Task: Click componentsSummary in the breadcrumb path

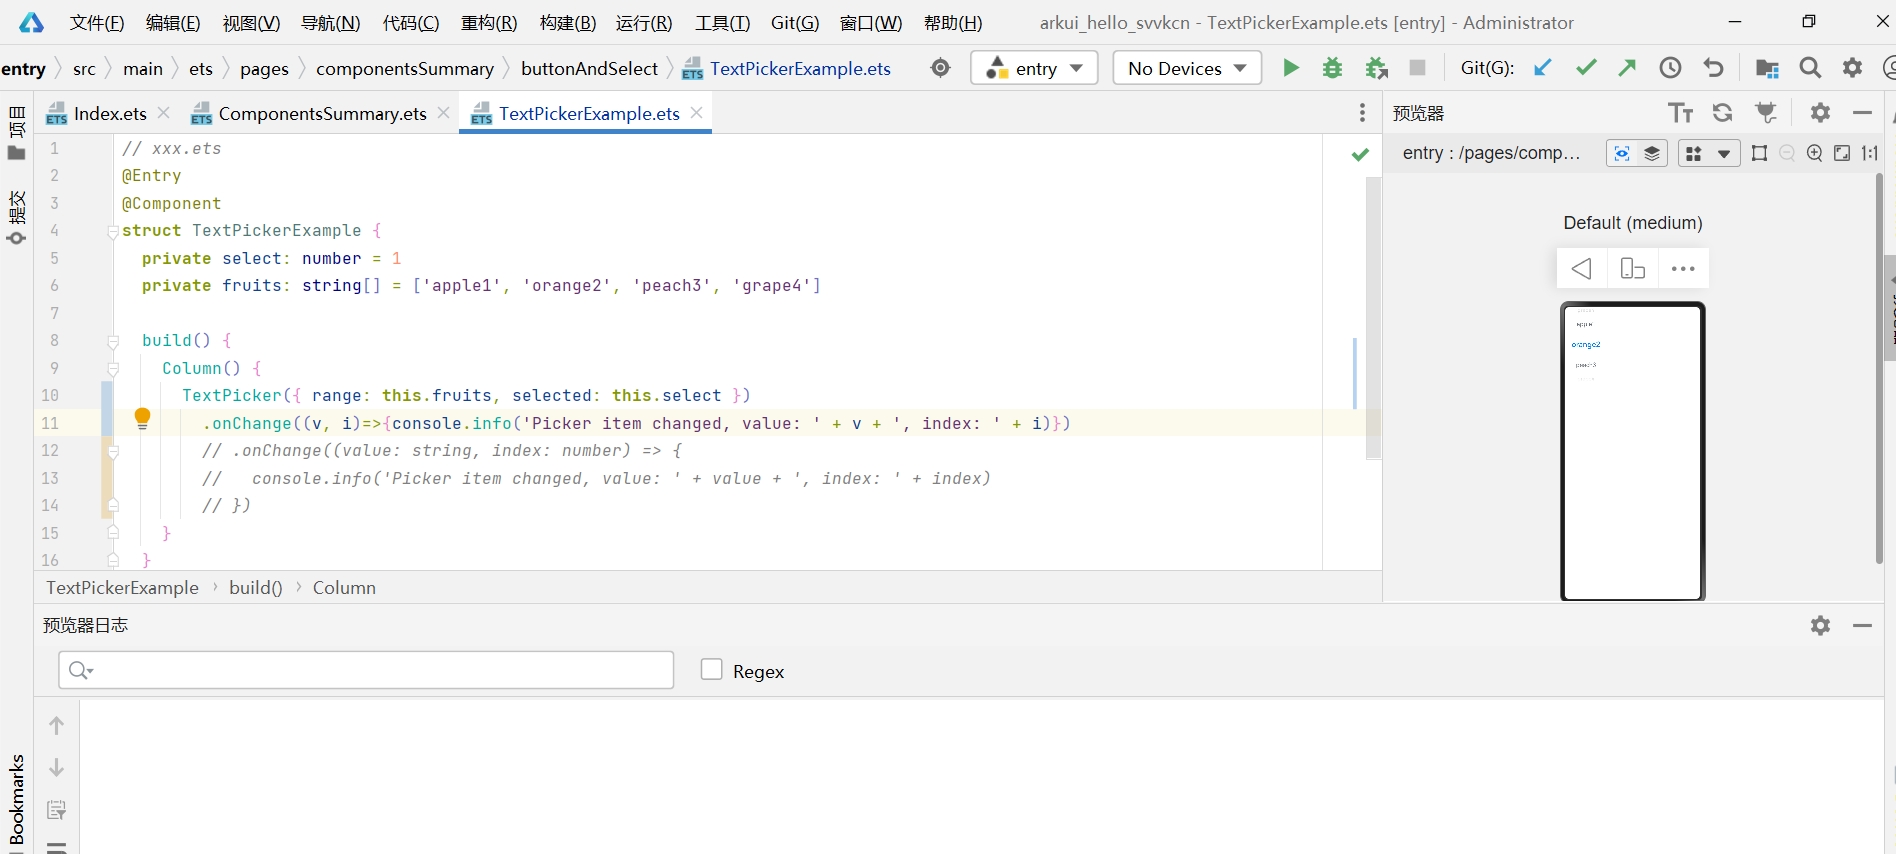Action: tap(404, 68)
